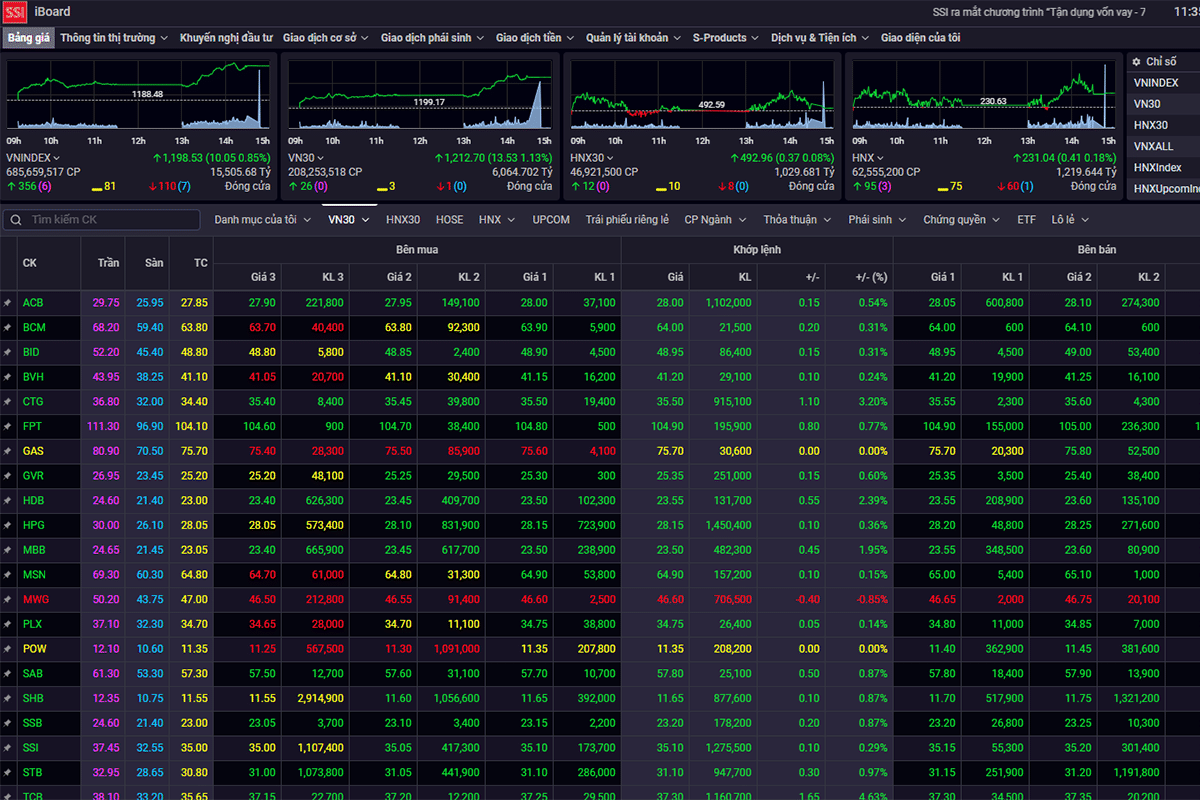Viewport: 1200px width, 800px height.
Task: Switch to the HOSE tab
Action: click(x=449, y=220)
